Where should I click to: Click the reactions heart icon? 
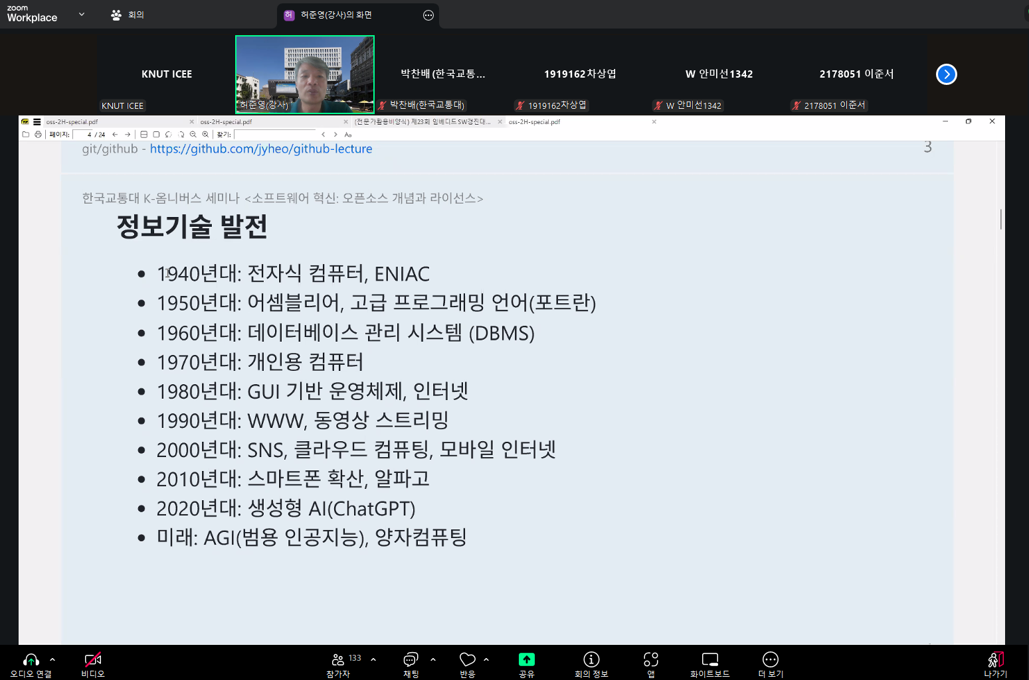click(467, 659)
